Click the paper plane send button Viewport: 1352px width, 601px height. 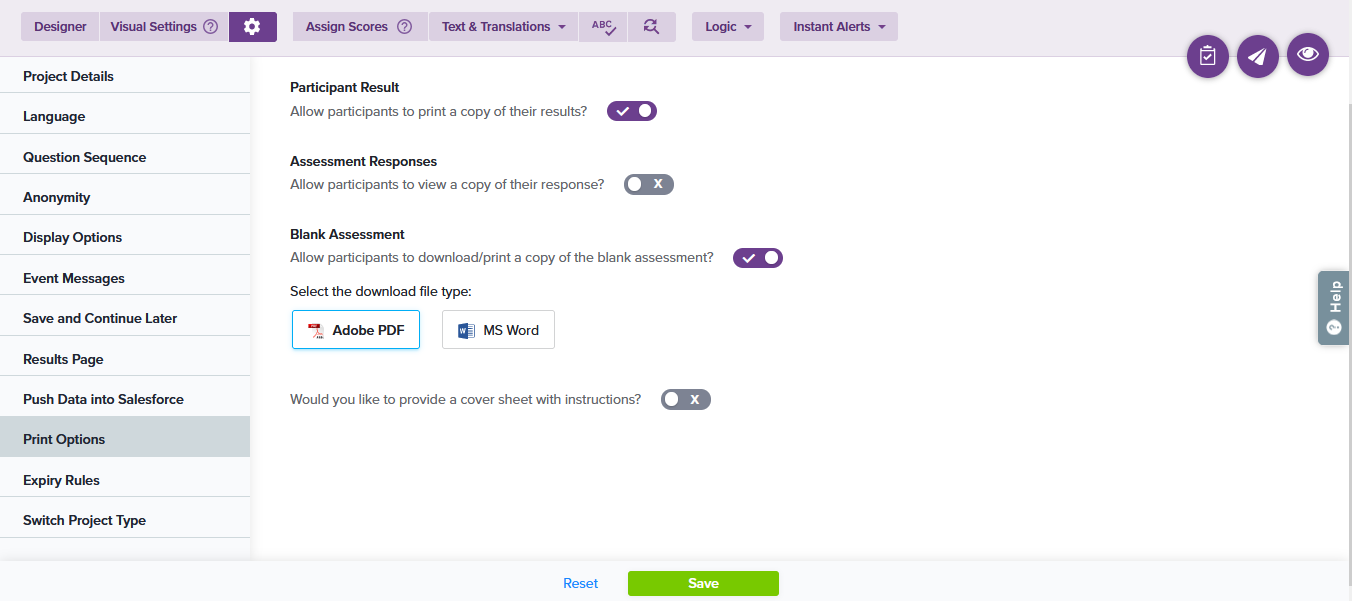[1257, 56]
